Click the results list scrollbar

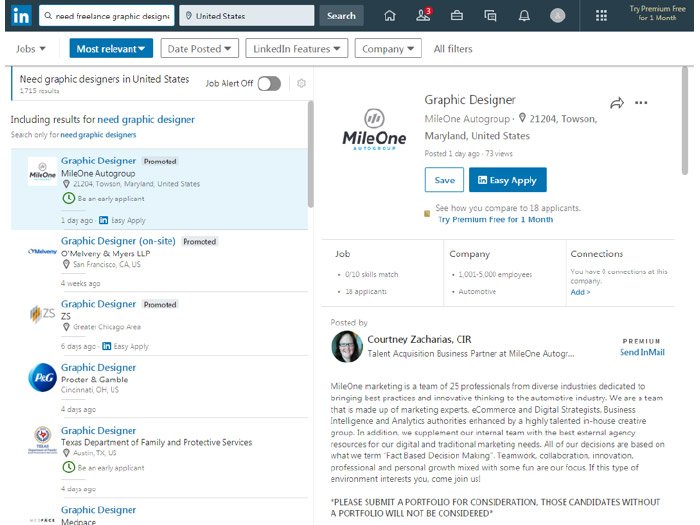tap(311, 154)
